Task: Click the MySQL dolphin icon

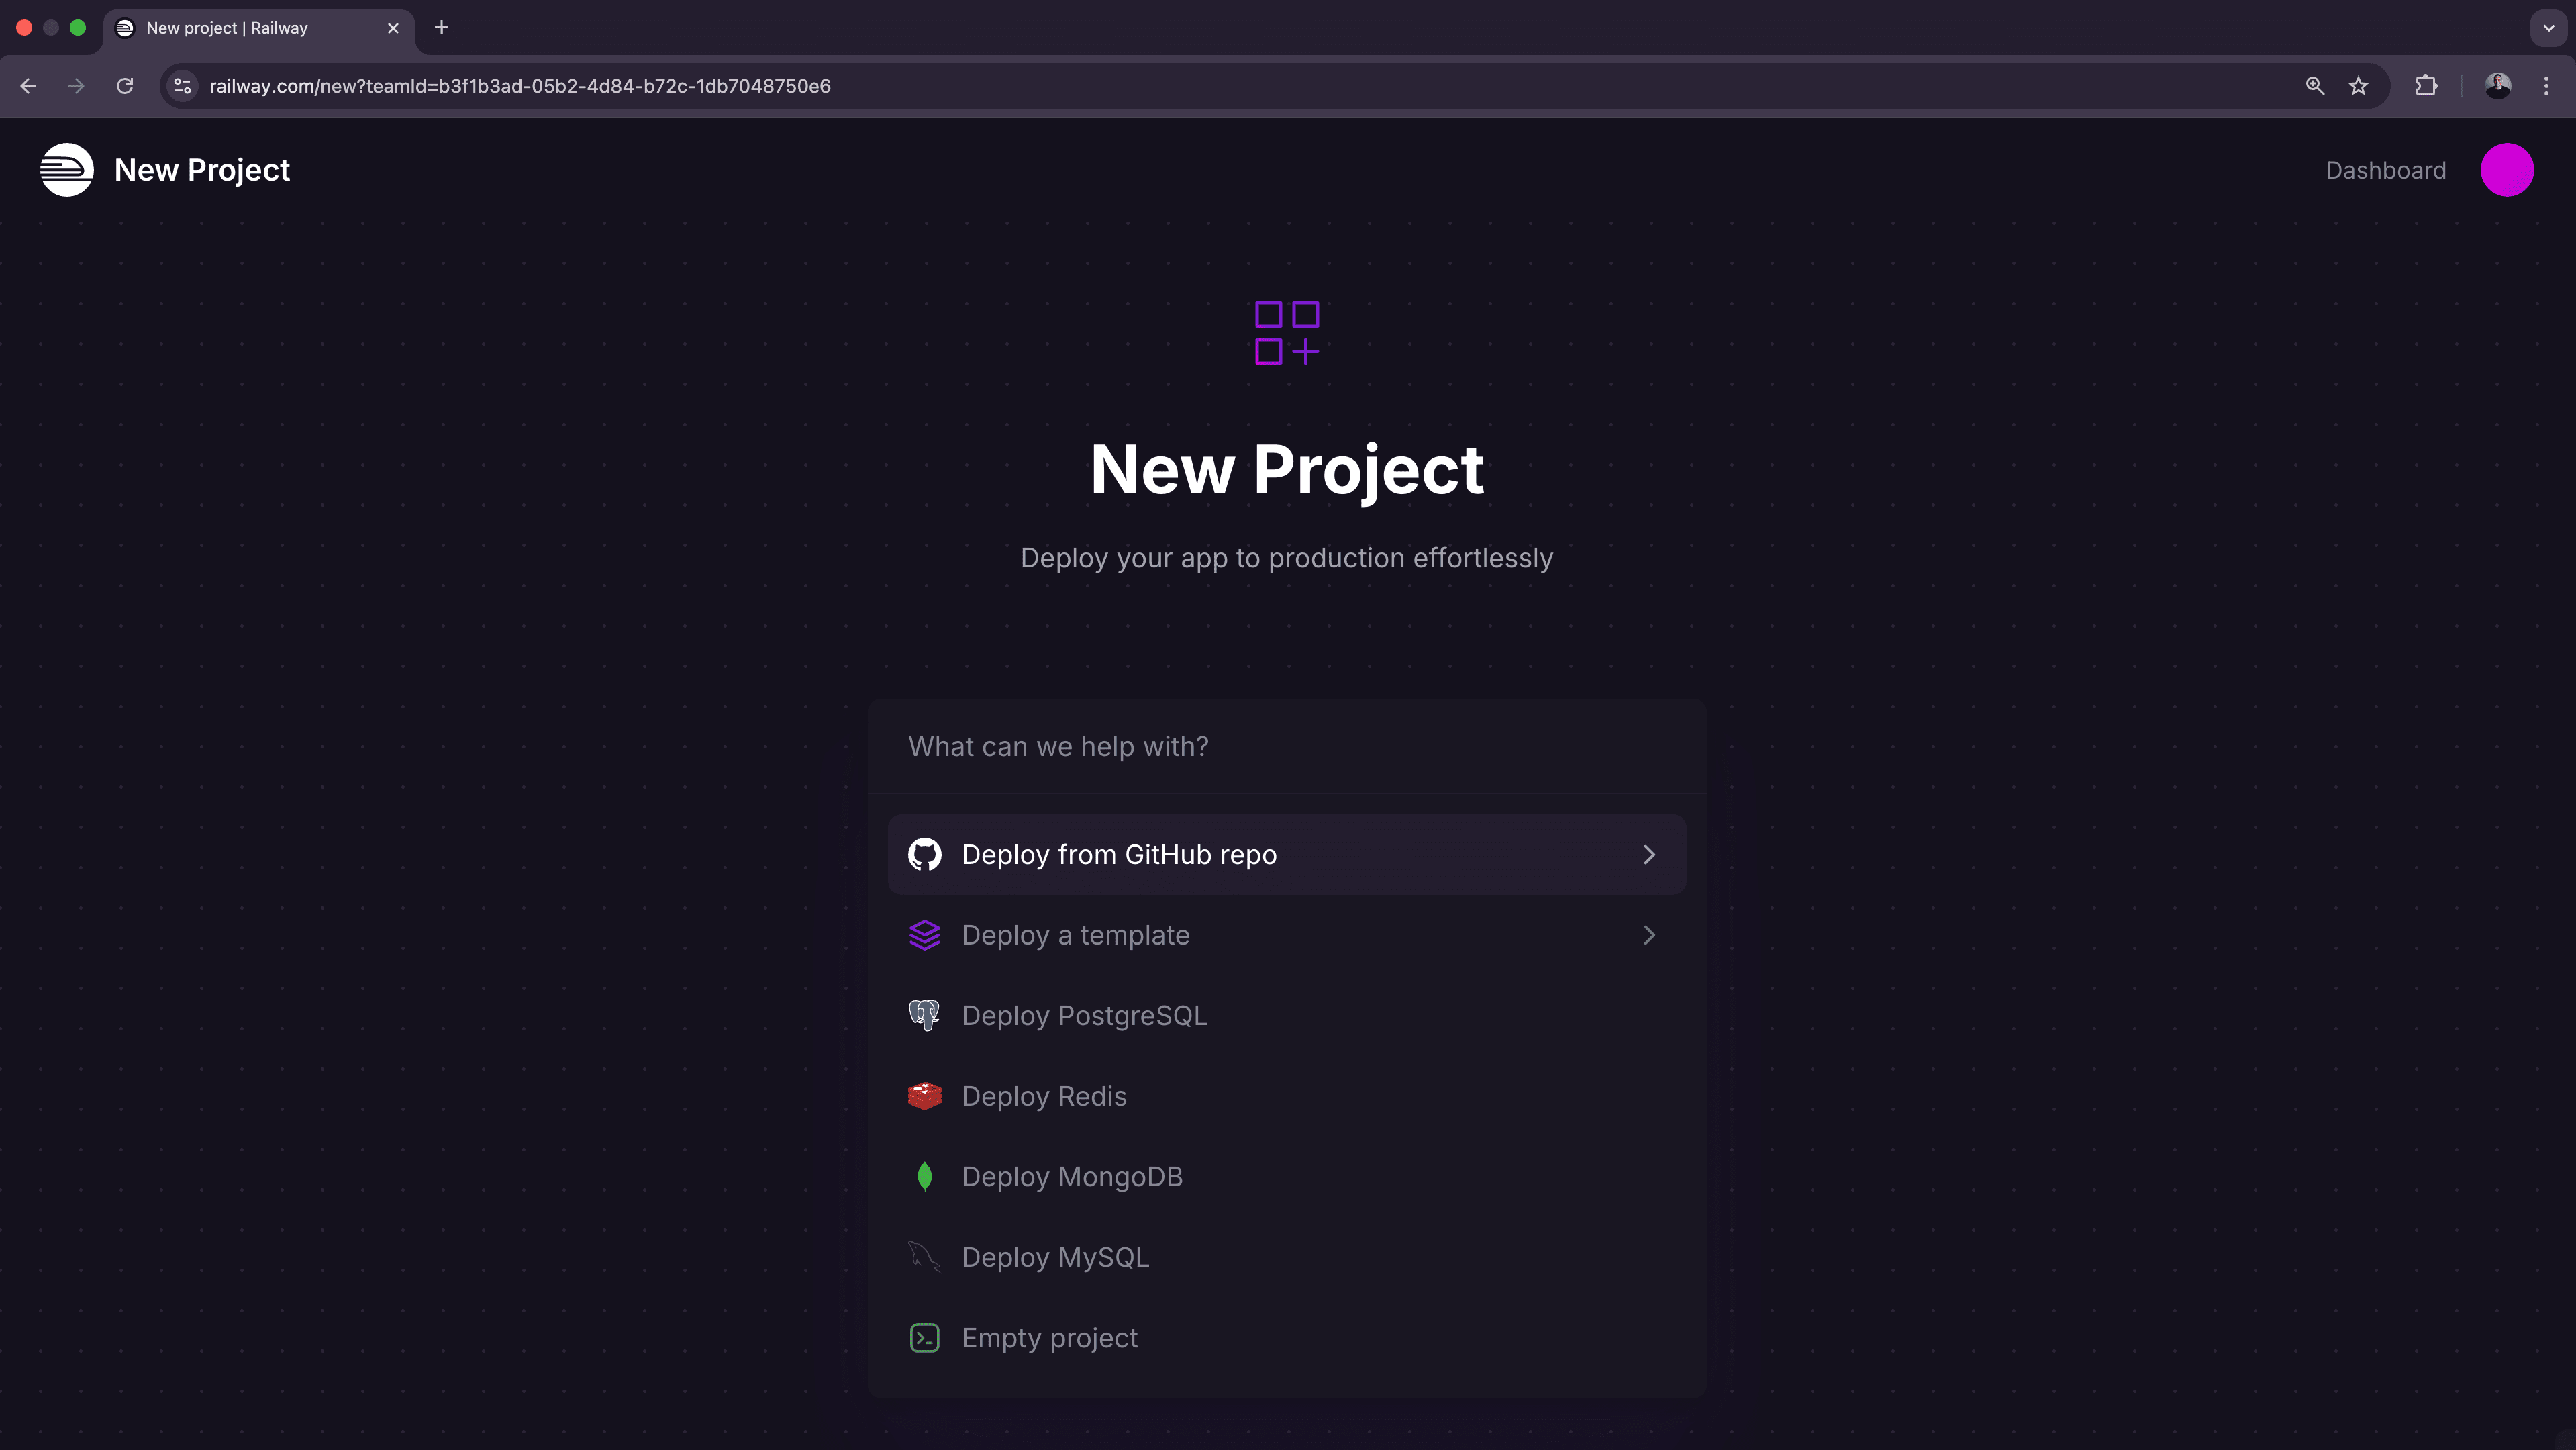Action: pos(924,1257)
